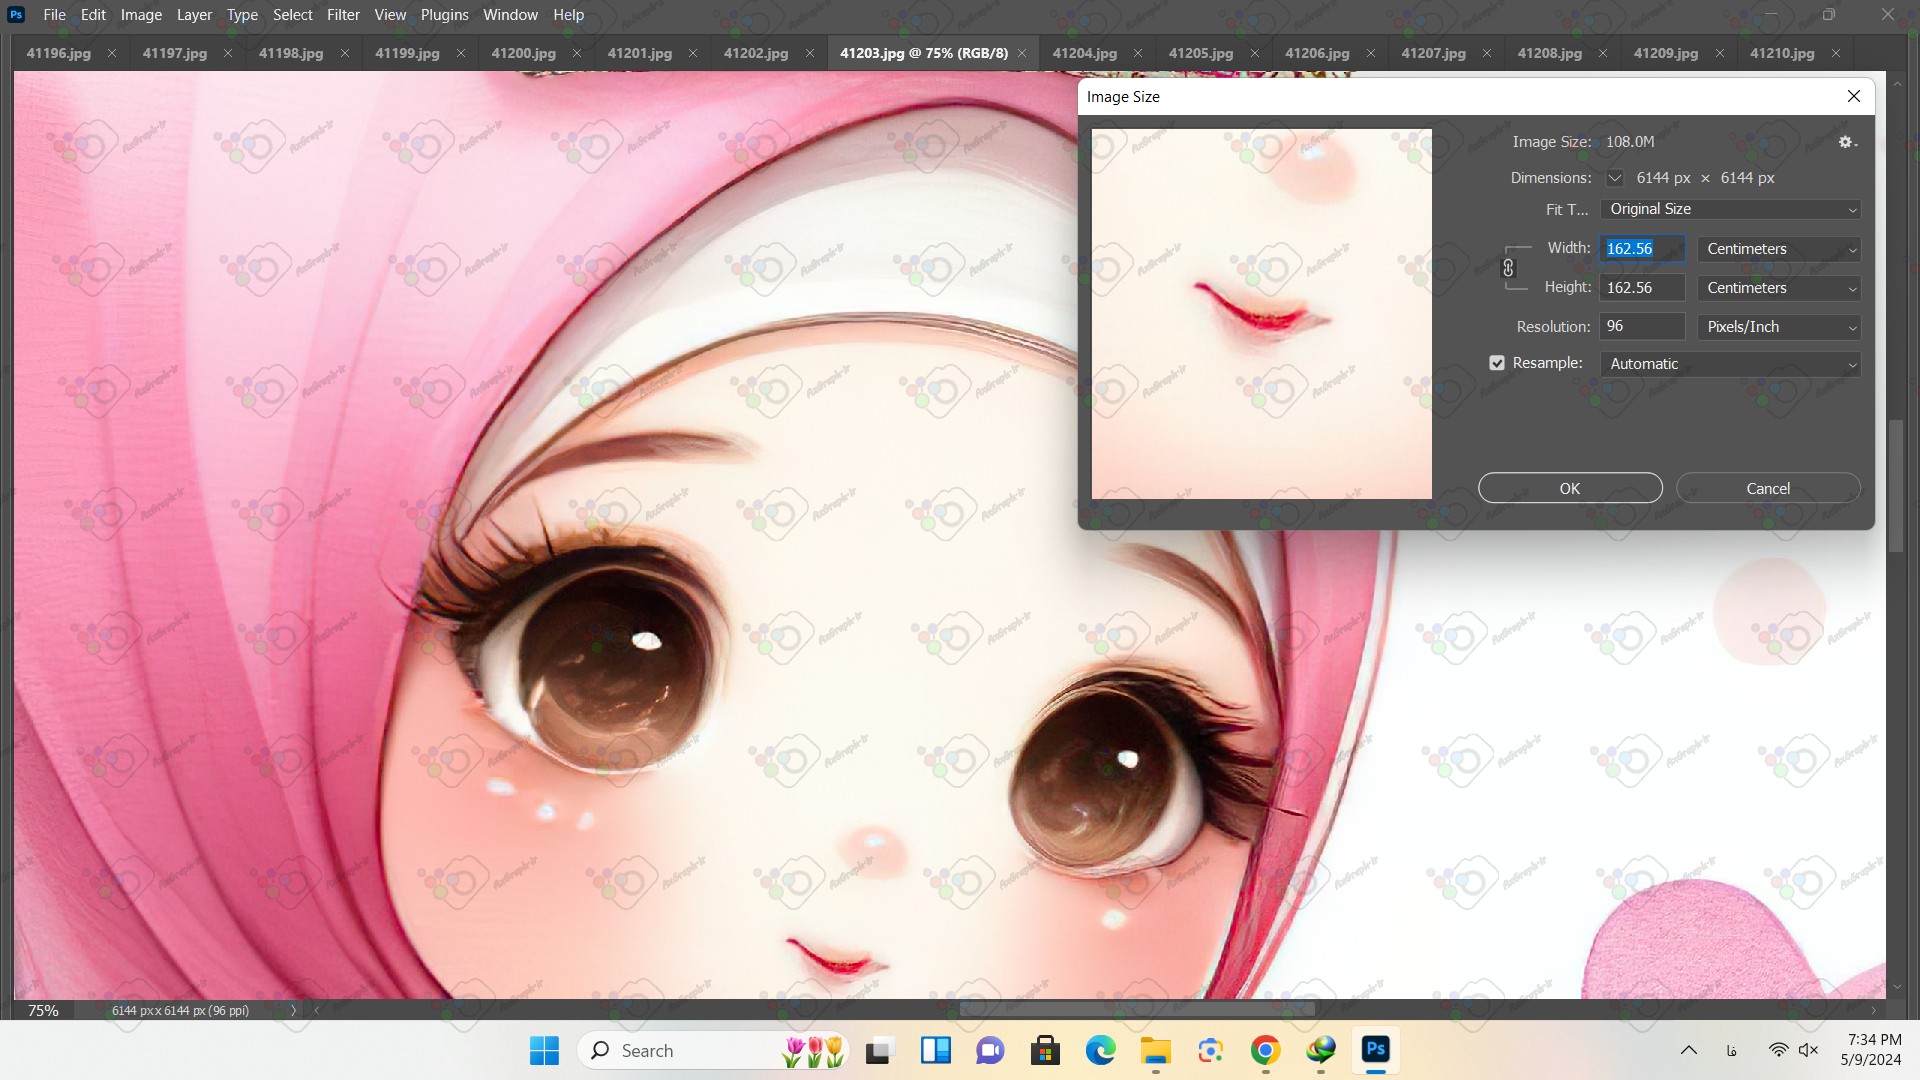
Task: Click the horizontal canvas scrollbar
Action: 1137,1009
